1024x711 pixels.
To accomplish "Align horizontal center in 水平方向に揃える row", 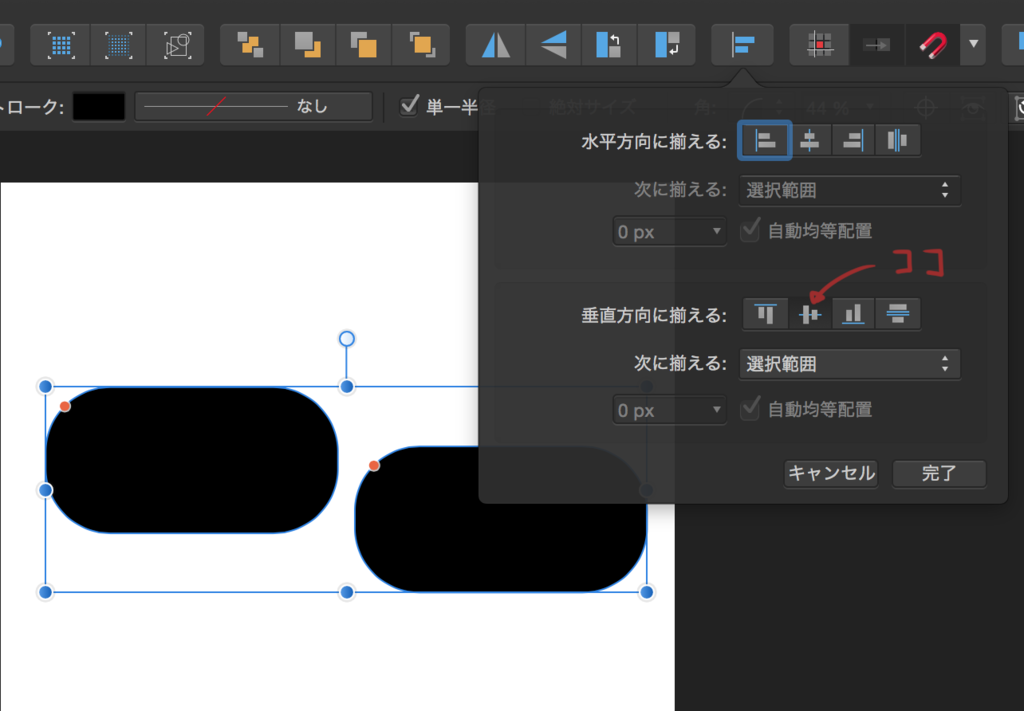I will 810,140.
